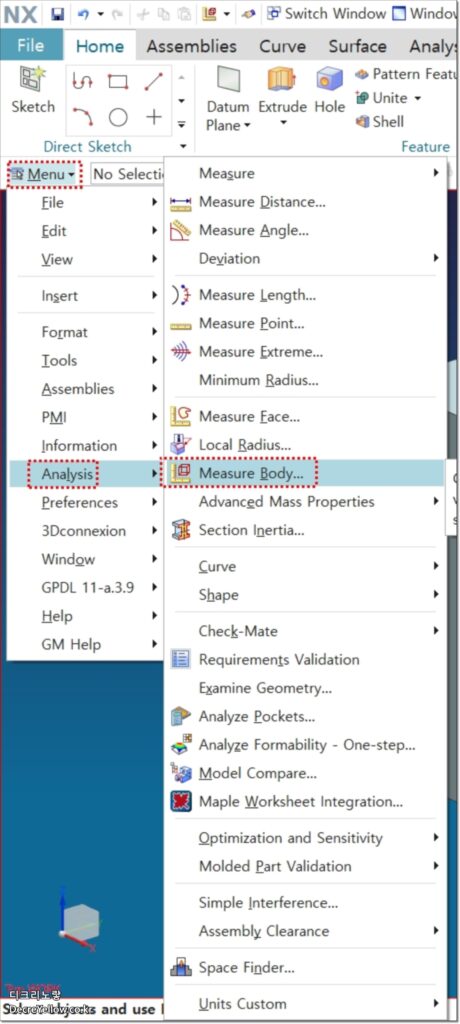
Task: Open the PMI menu item
Action: coord(85,417)
